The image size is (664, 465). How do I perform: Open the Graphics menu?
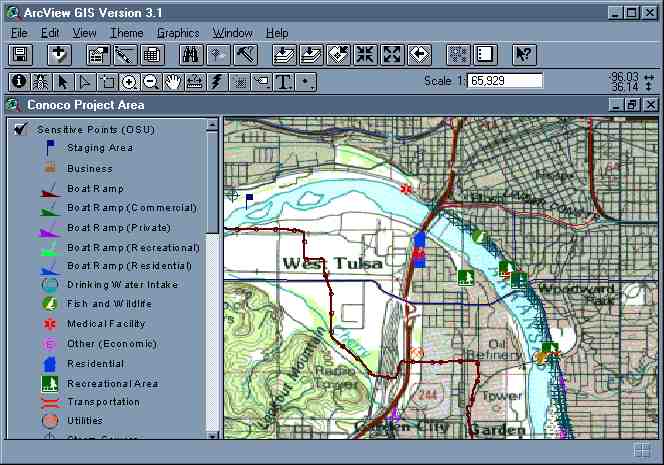[178, 33]
